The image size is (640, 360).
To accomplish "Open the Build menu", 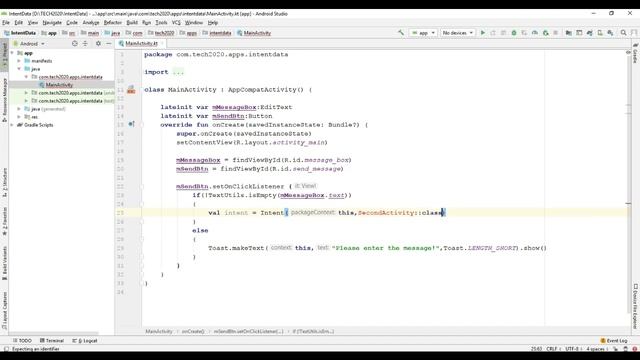I will coord(132,22).
